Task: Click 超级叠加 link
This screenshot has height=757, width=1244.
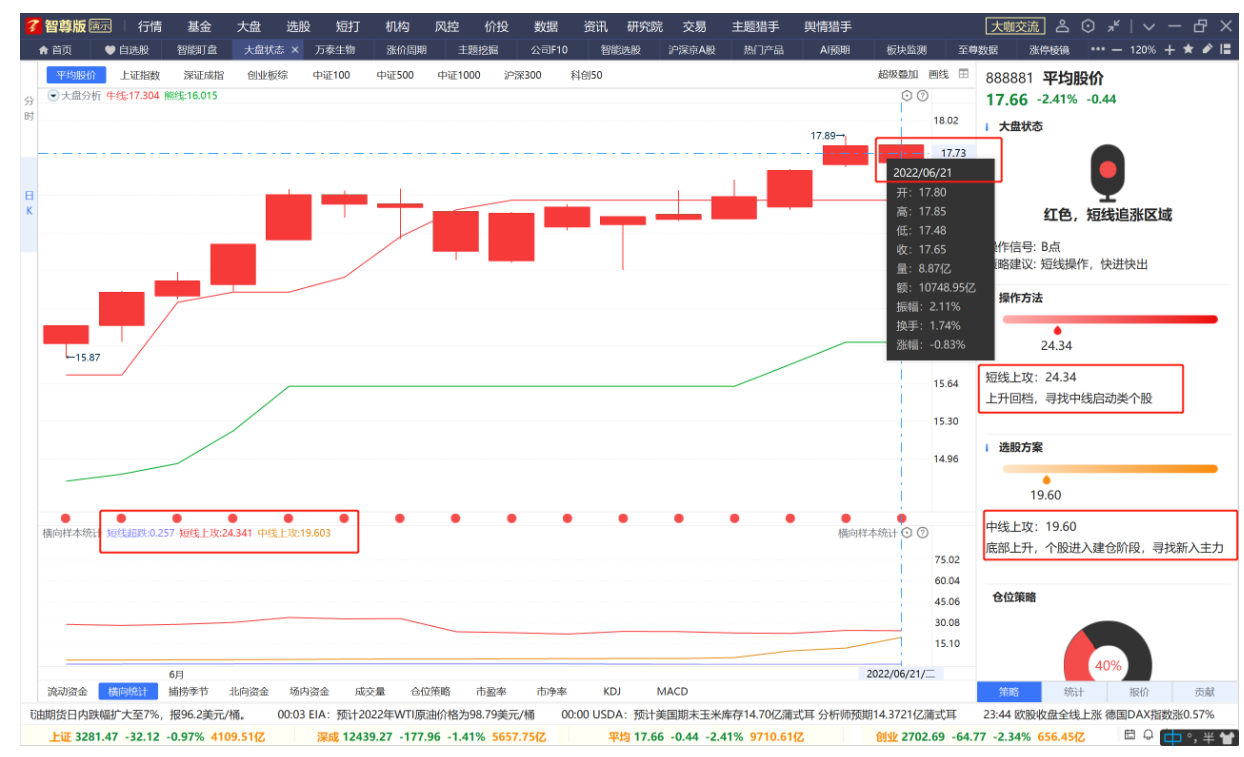Action: 897,74
